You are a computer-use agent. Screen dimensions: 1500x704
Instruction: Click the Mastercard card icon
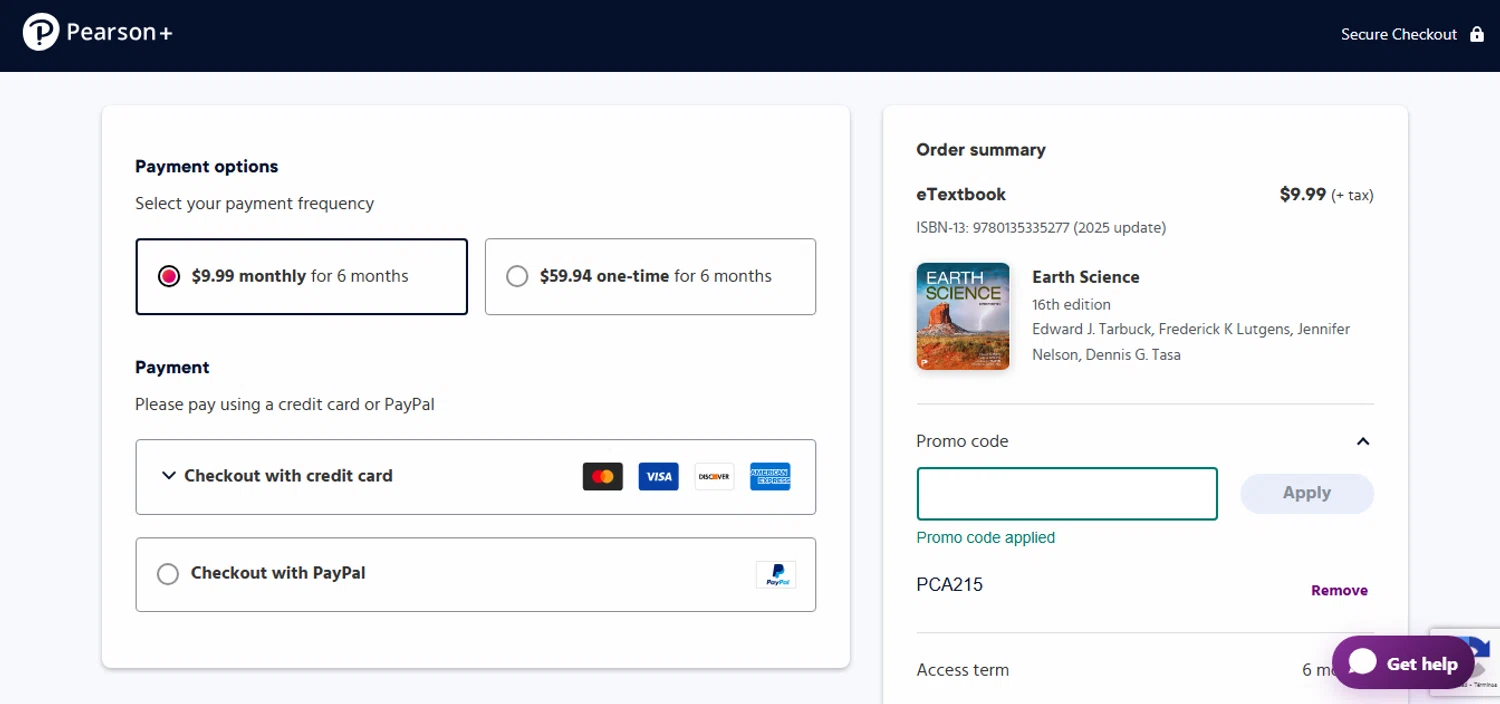pos(603,477)
